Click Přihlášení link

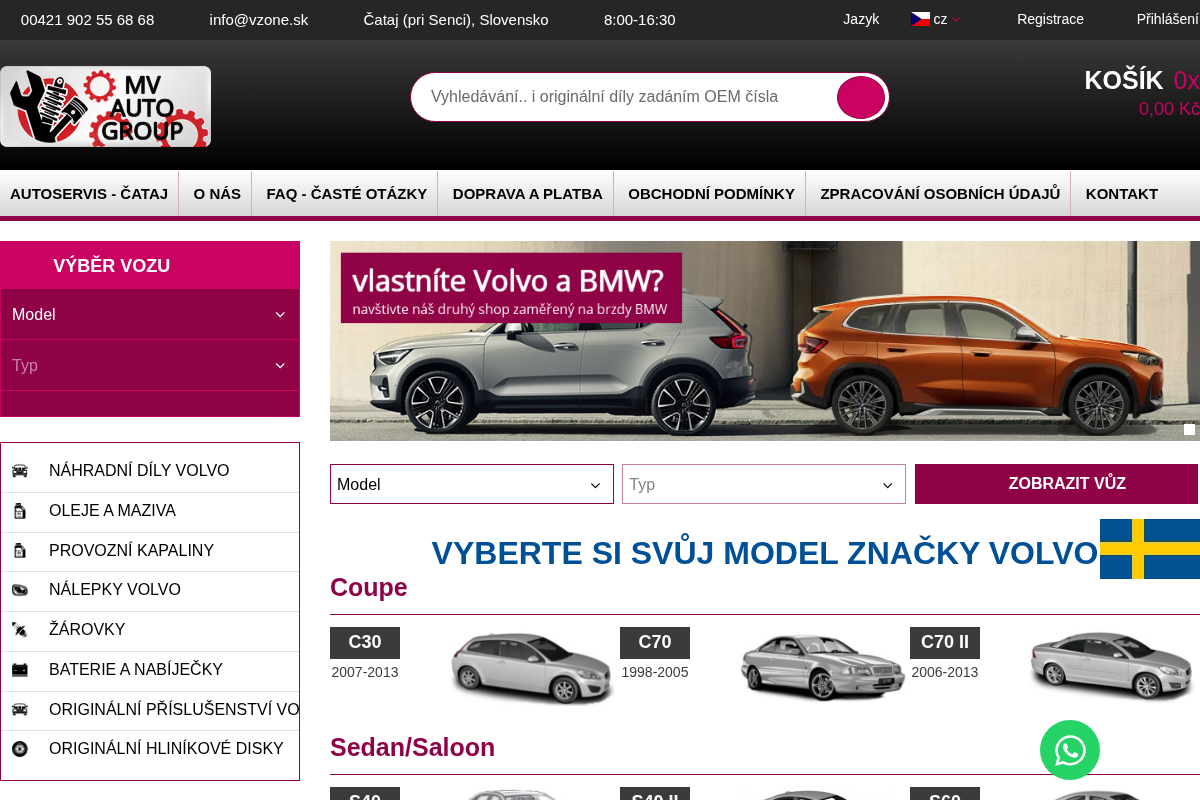click(x=1168, y=19)
